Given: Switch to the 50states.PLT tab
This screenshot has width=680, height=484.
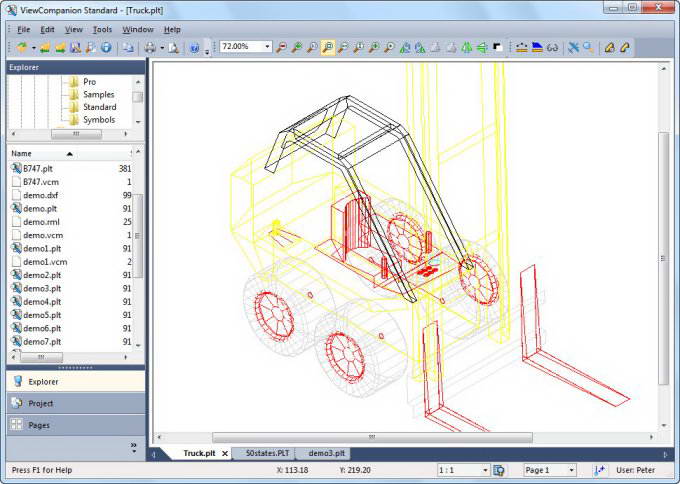Looking at the screenshot, I should (x=267, y=454).
